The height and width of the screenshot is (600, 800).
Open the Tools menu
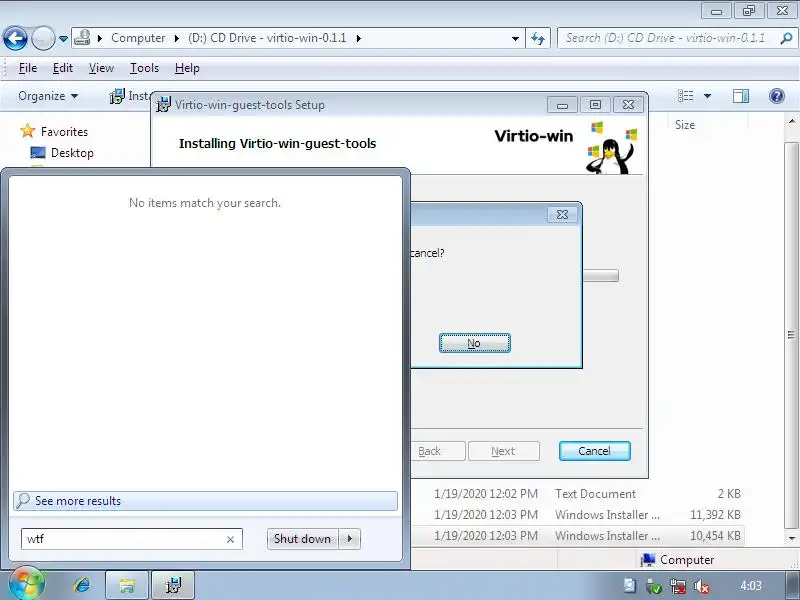pos(144,68)
